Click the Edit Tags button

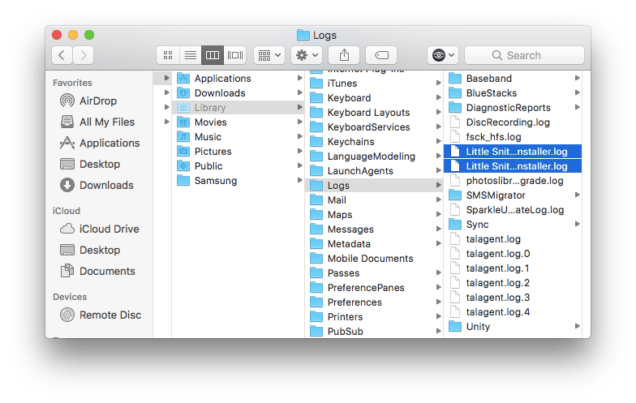(381, 55)
